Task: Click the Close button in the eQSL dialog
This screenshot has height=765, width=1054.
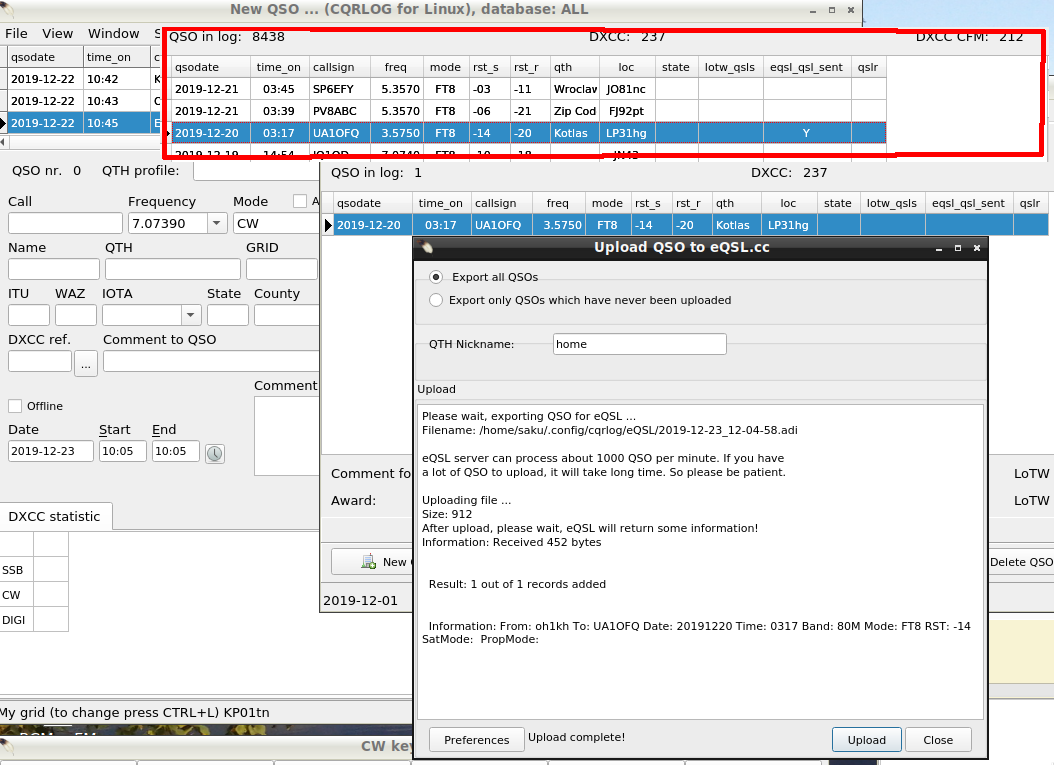Action: [x=938, y=739]
